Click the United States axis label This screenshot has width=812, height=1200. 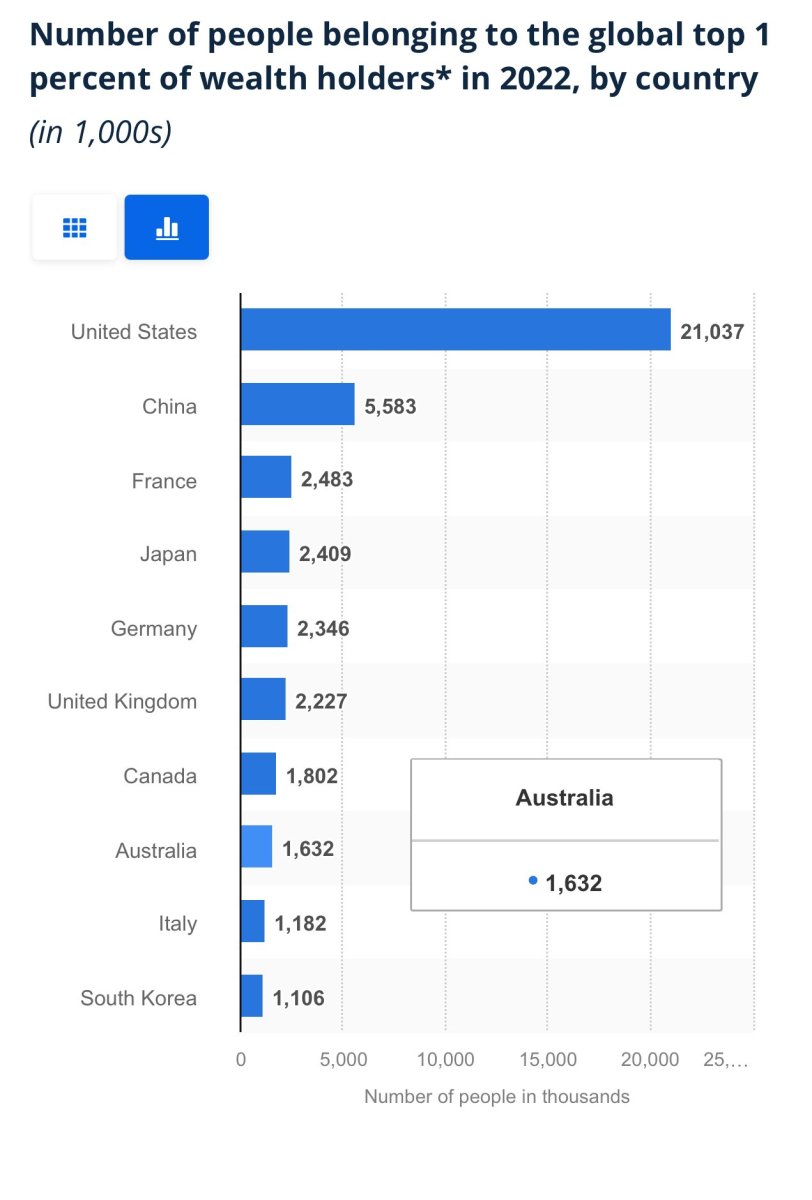click(134, 332)
